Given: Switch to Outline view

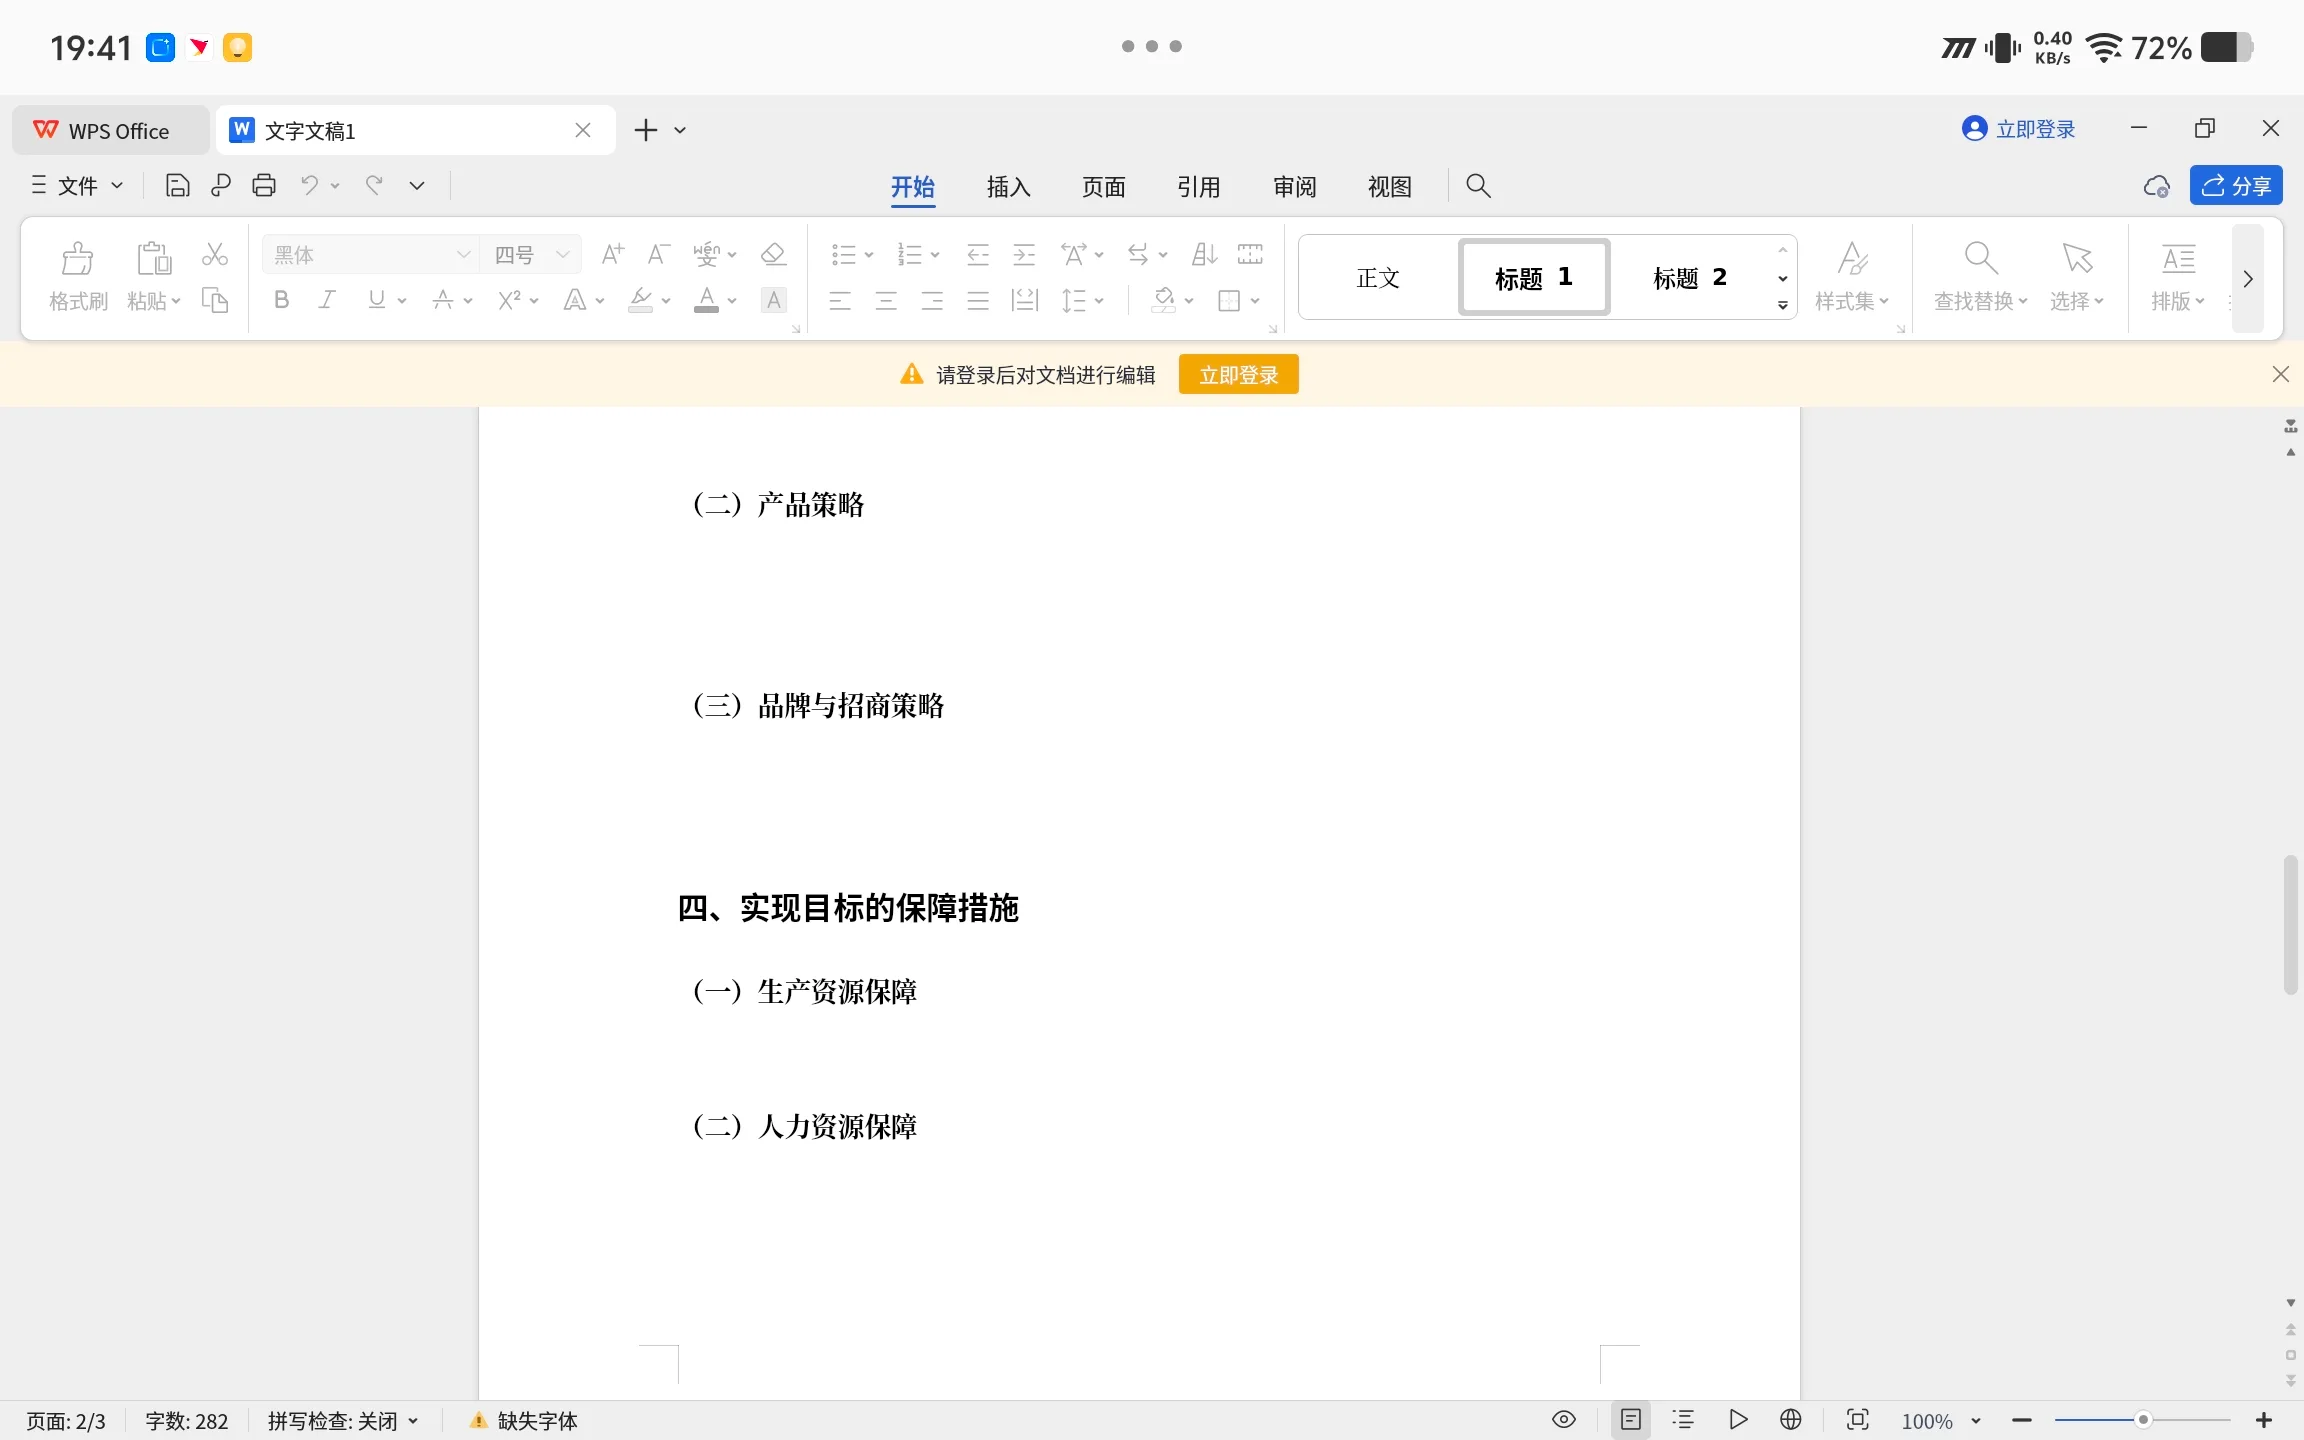Looking at the screenshot, I should click(1684, 1420).
